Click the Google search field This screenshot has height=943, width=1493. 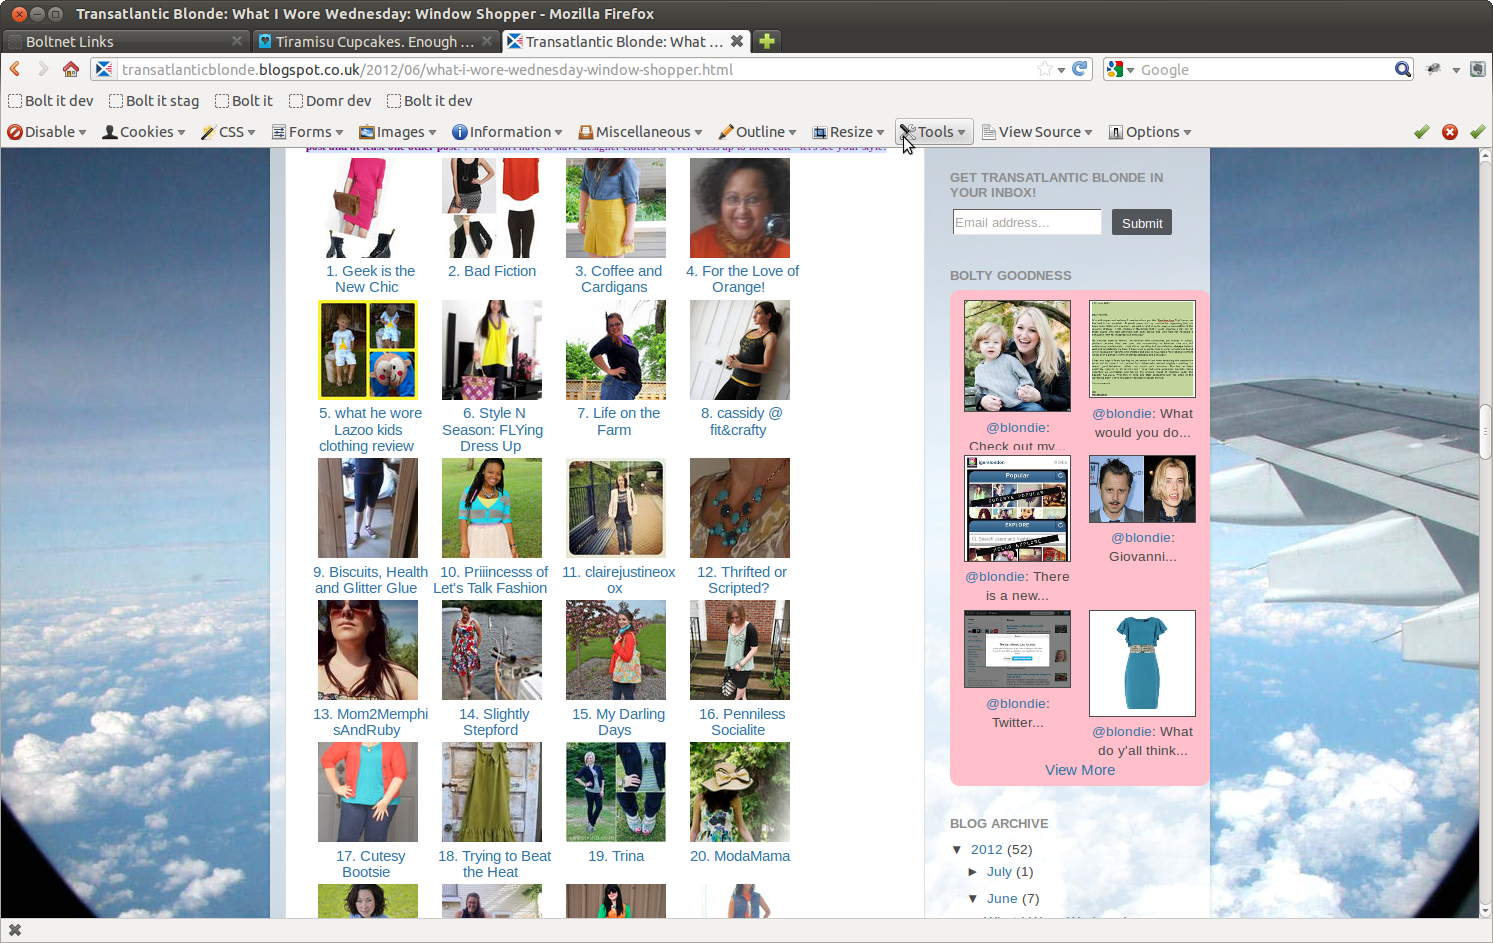click(1265, 69)
